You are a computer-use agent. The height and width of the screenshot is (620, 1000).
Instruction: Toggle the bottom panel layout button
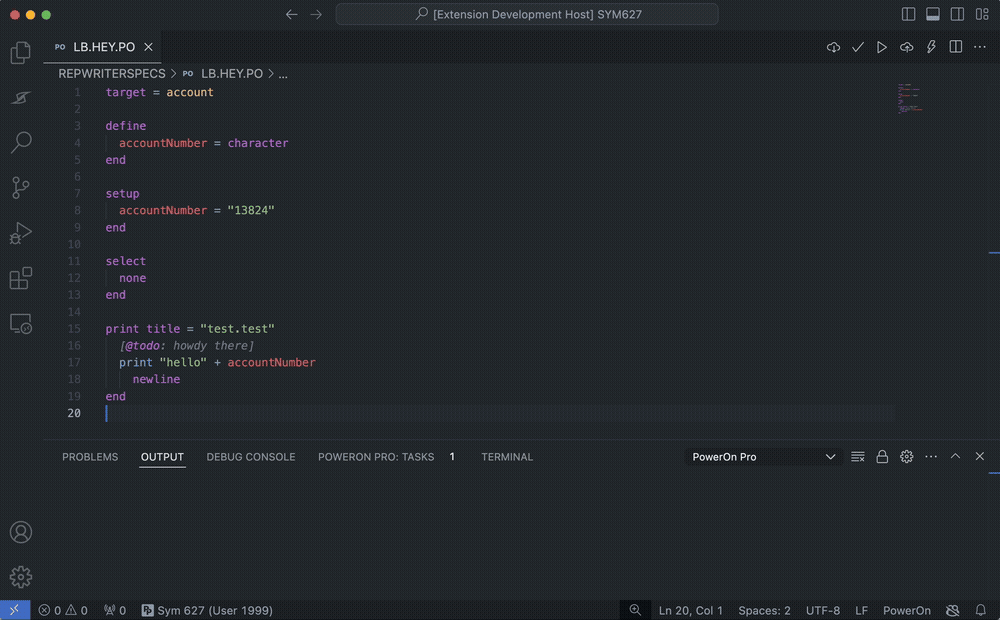(933, 15)
